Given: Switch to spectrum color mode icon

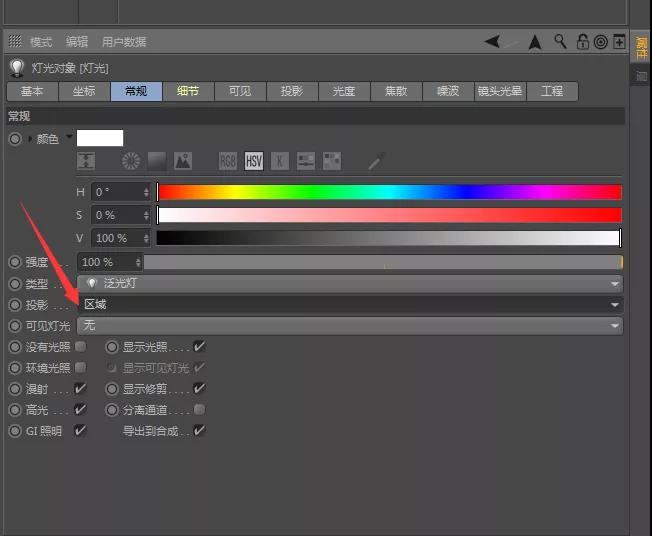Looking at the screenshot, I should click(157, 161).
